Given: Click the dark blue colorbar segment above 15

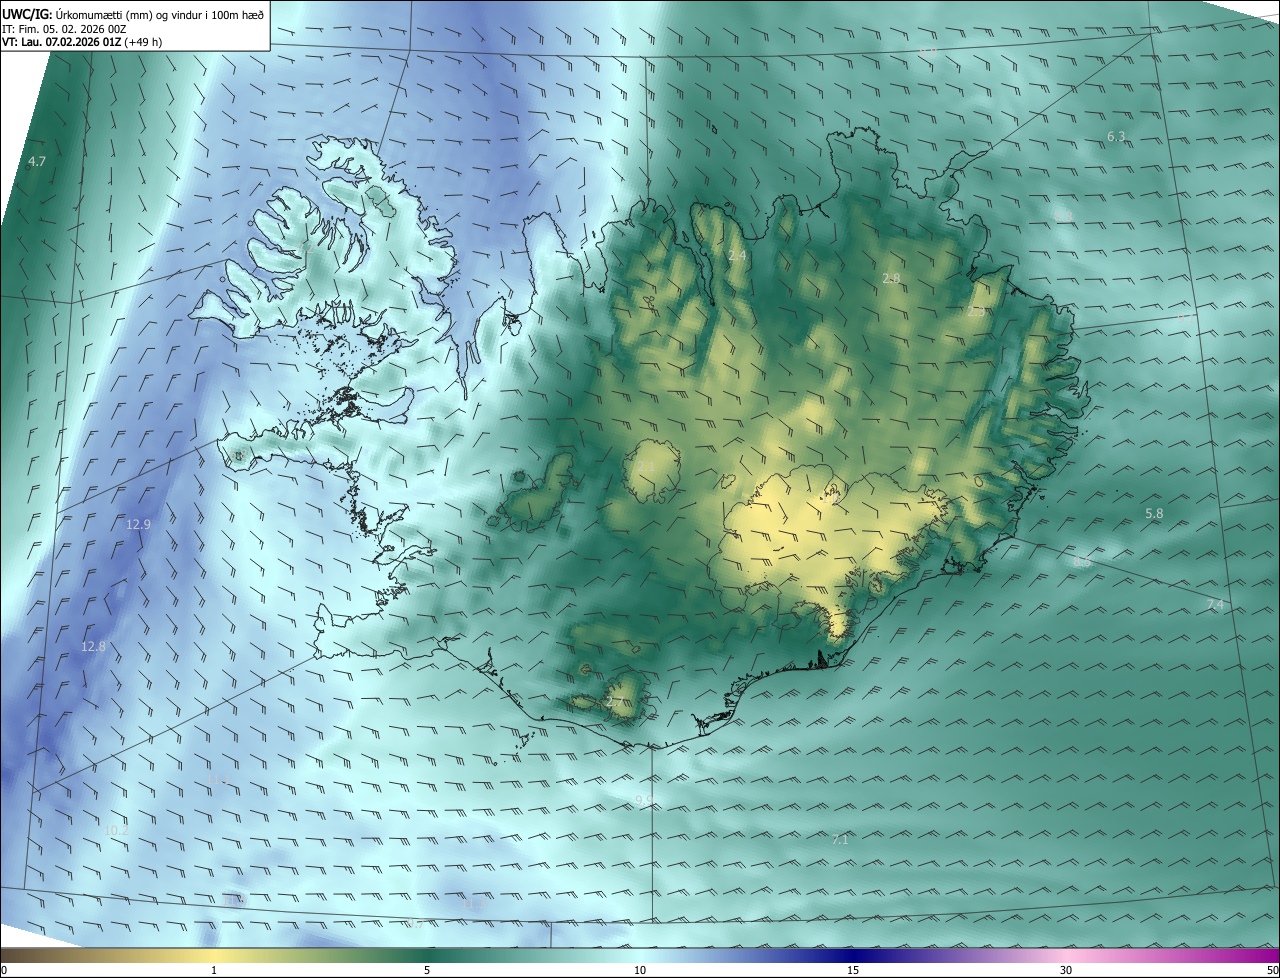Looking at the screenshot, I should coord(853,956).
